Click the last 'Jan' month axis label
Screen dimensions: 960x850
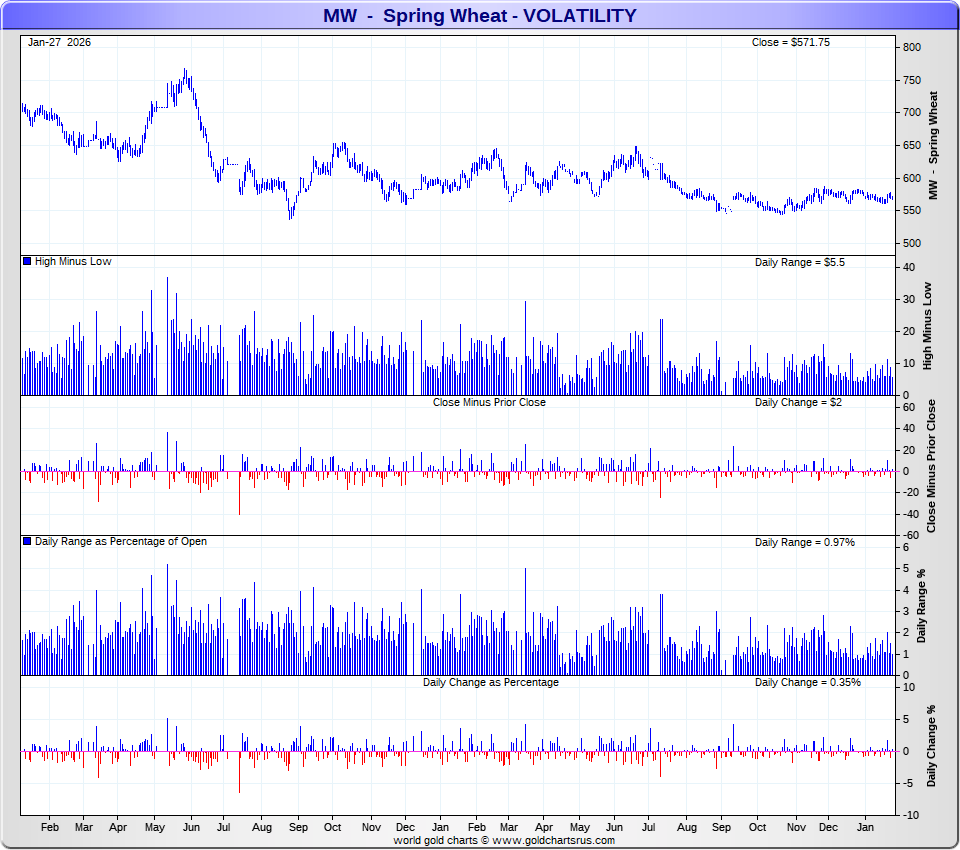(865, 827)
